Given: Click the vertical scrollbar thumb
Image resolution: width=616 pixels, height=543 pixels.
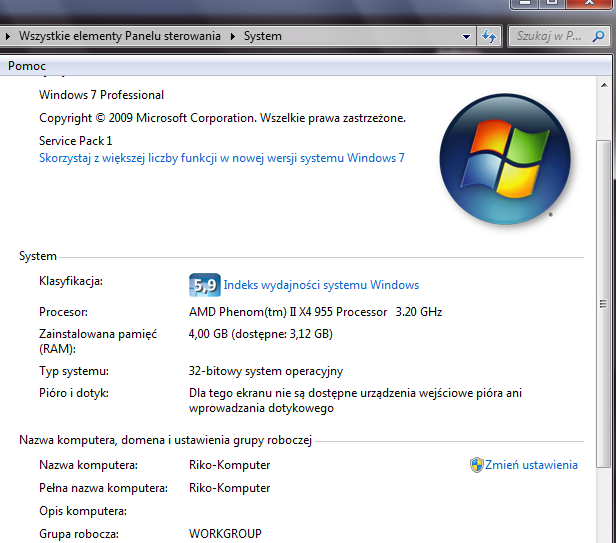Looking at the screenshot, I should 604,303.
